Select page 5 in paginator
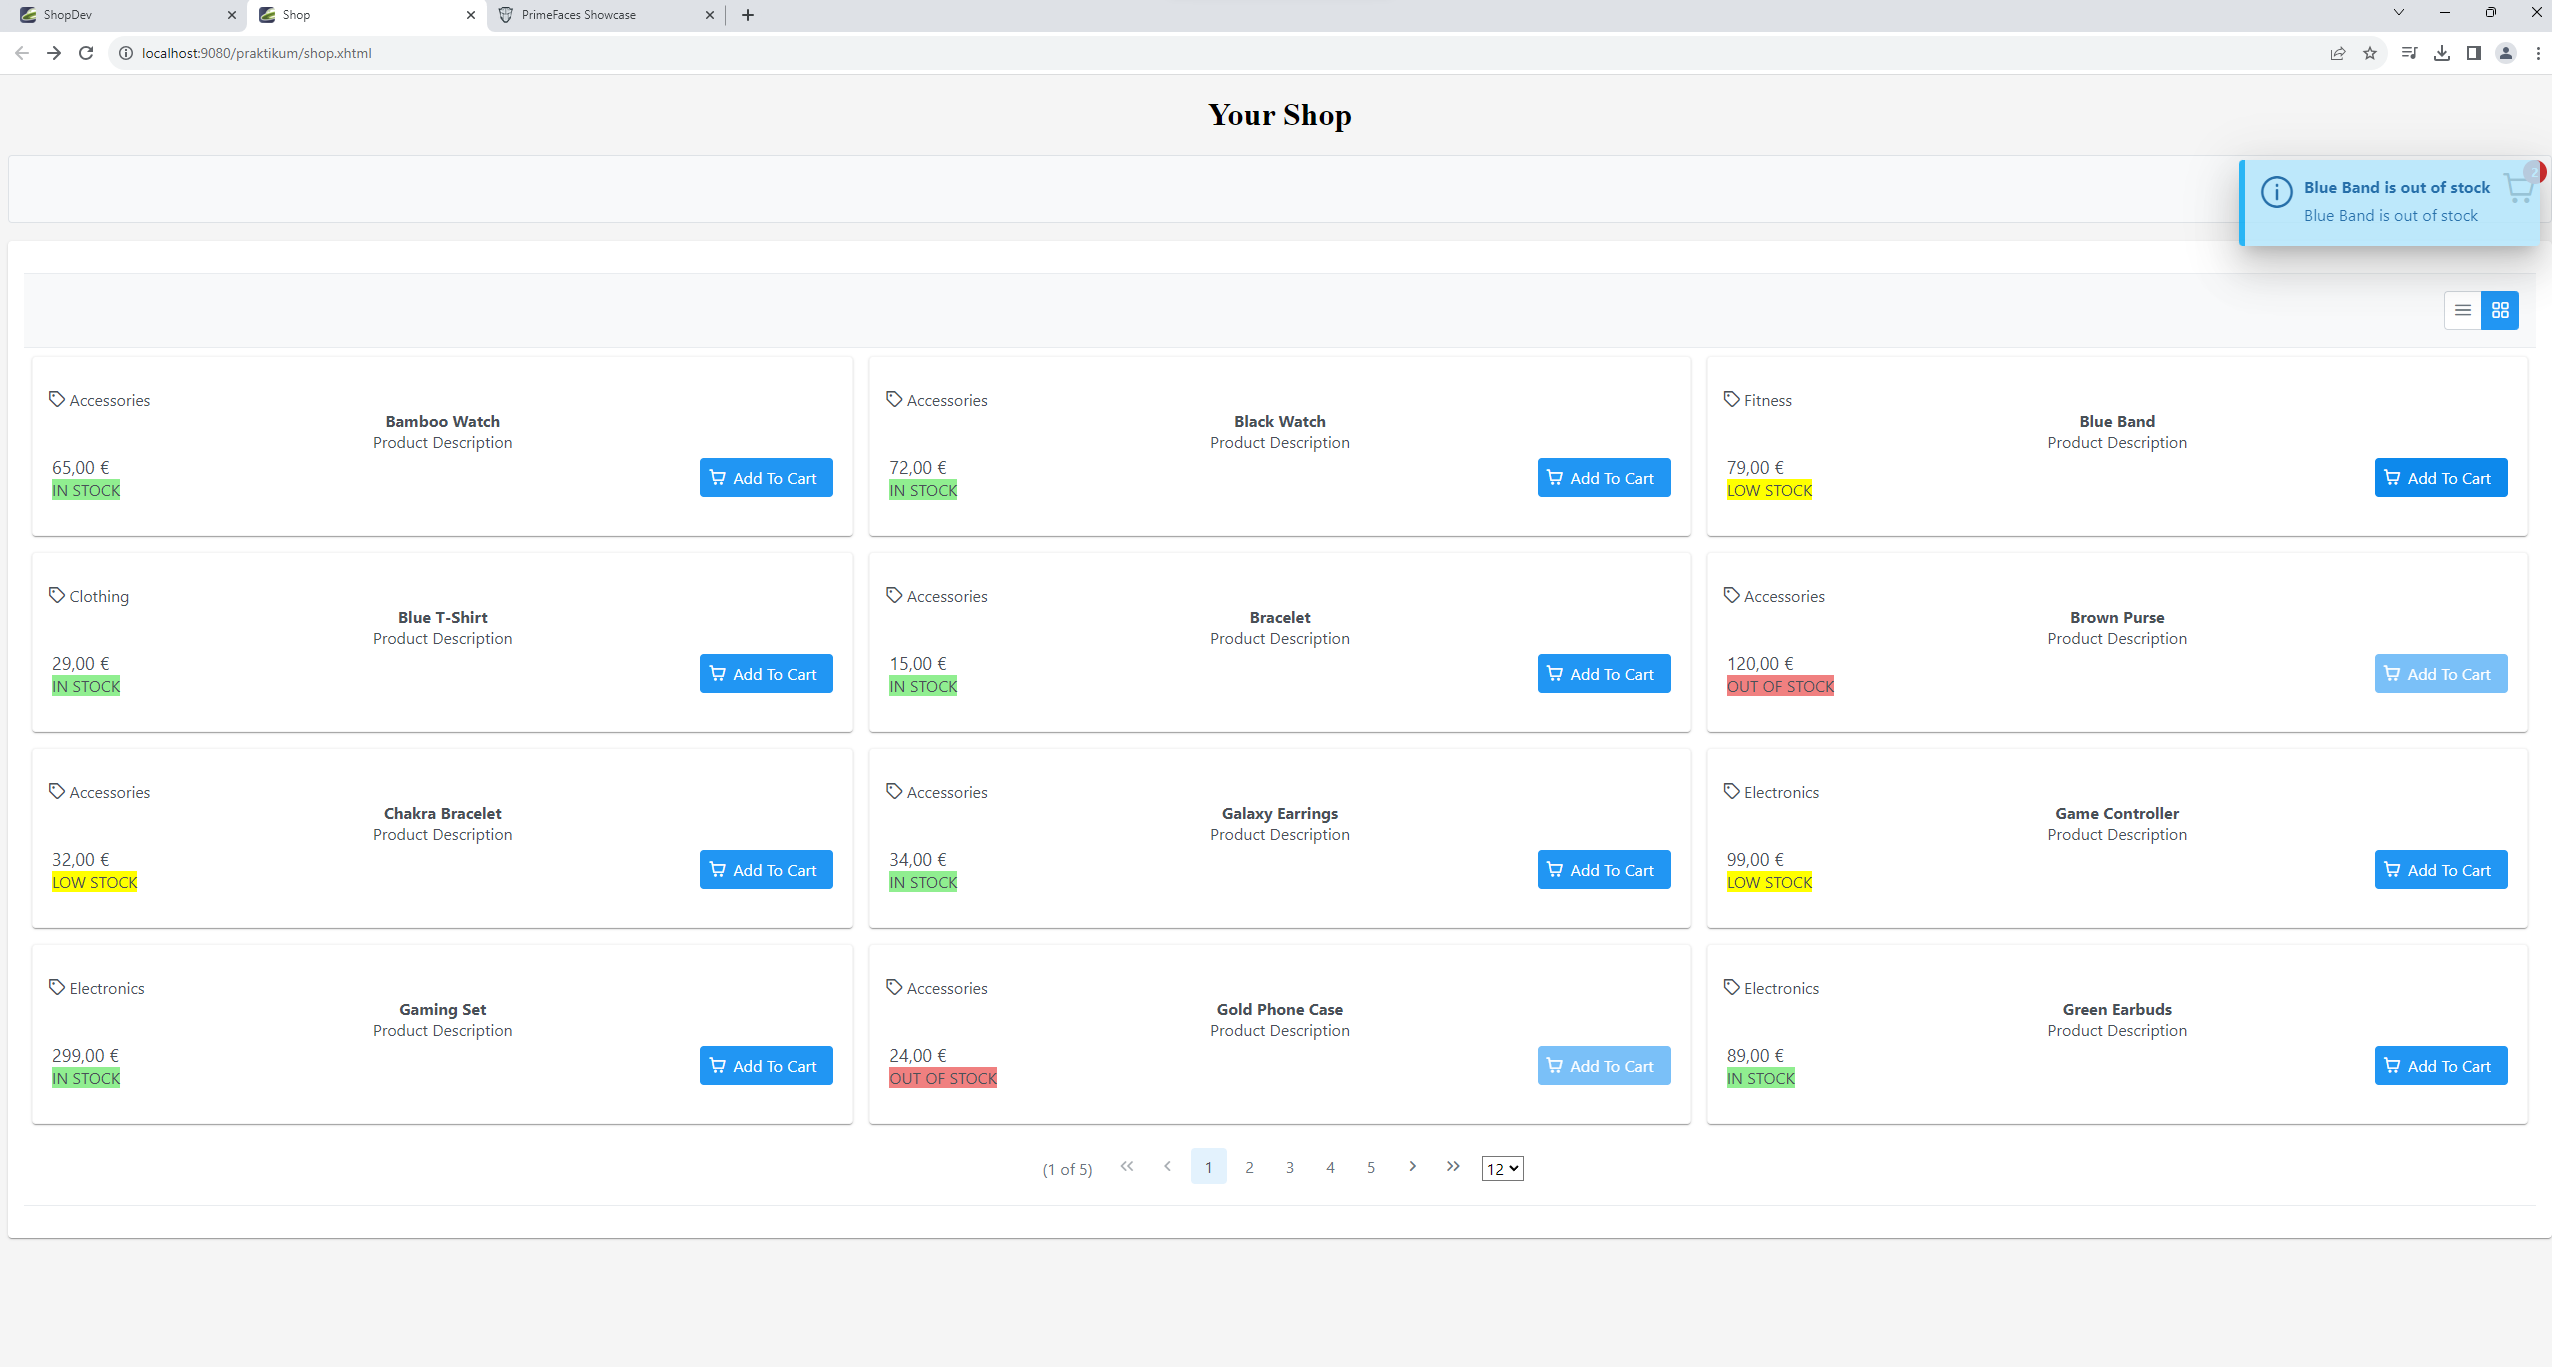 coord(1371,1167)
